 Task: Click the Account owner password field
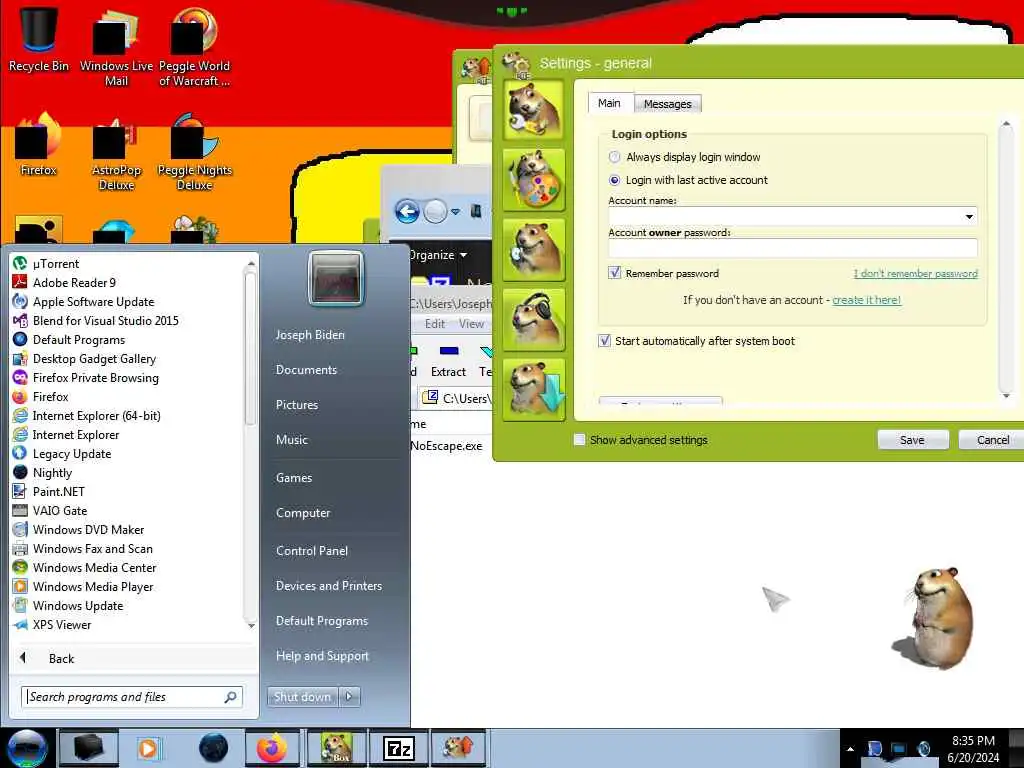point(793,248)
